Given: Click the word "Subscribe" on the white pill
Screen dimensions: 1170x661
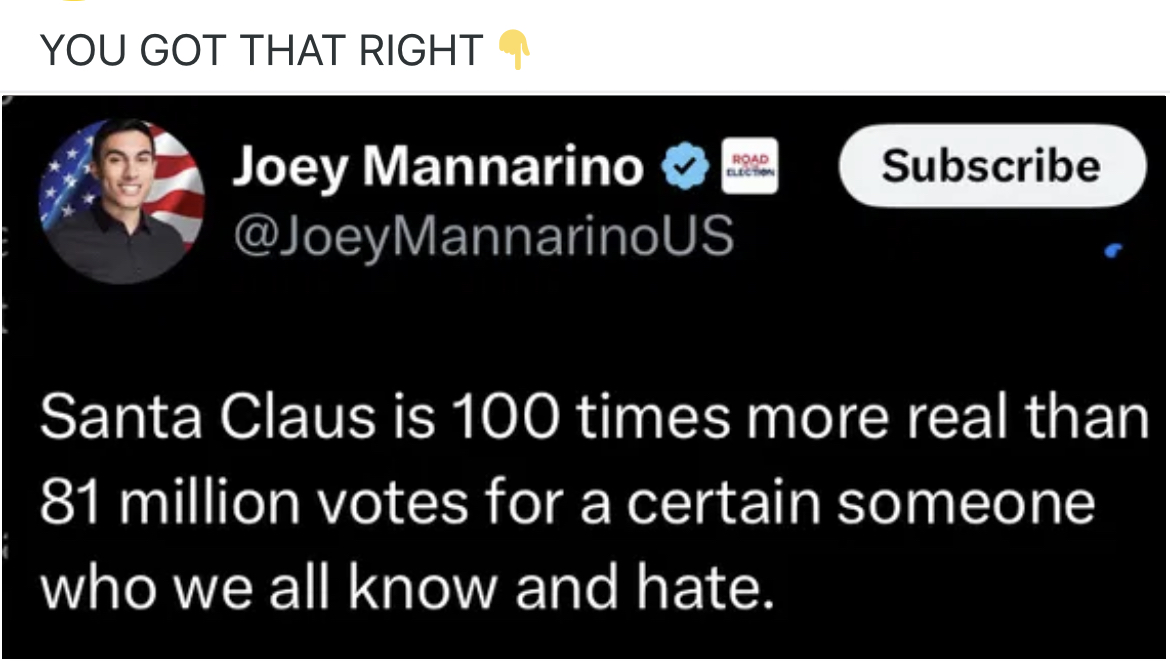Looking at the screenshot, I should click(x=990, y=166).
